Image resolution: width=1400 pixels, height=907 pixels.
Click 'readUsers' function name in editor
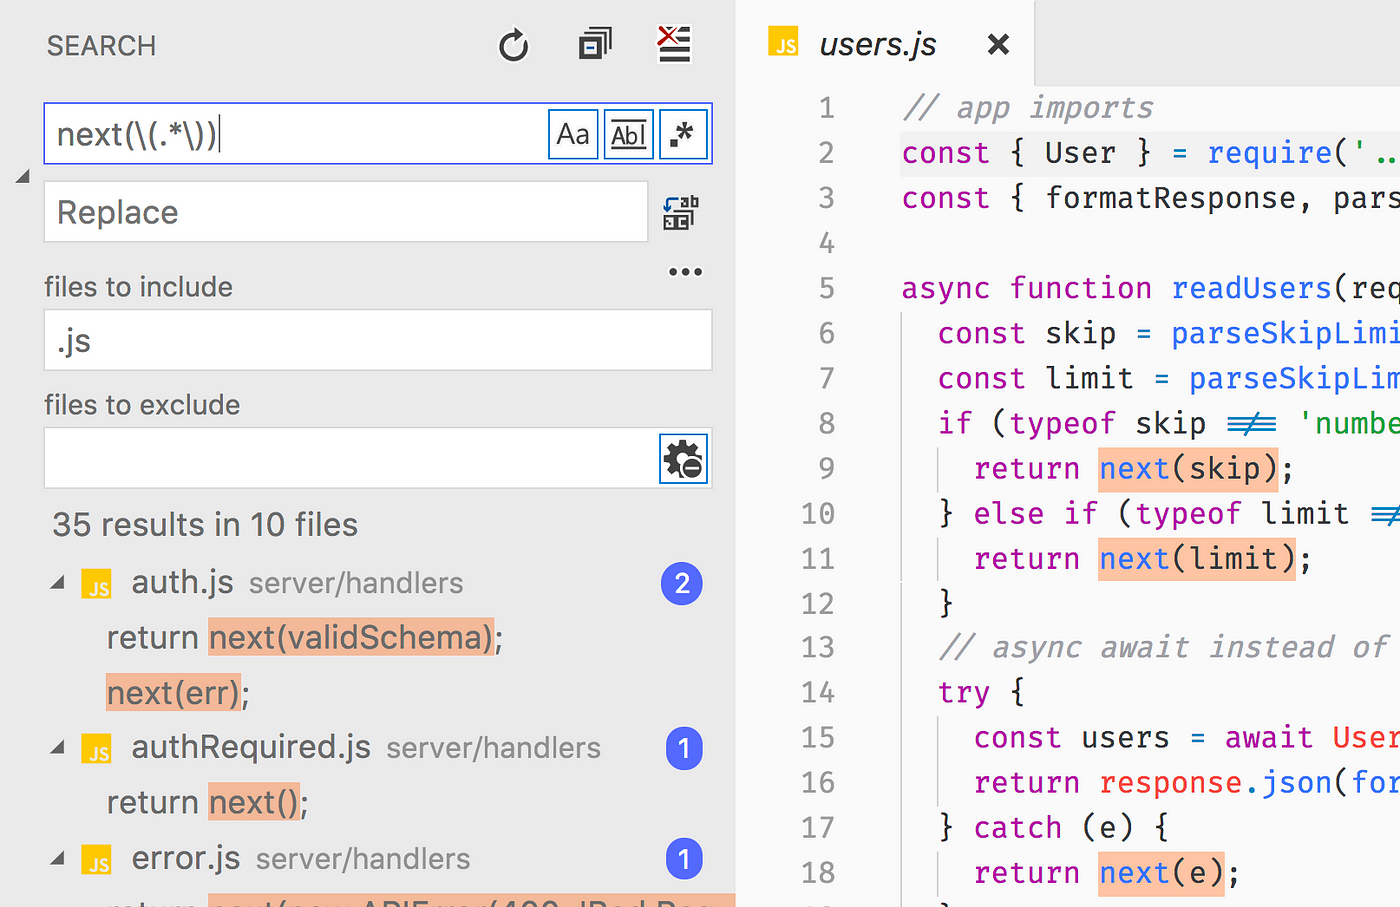coord(1251,288)
